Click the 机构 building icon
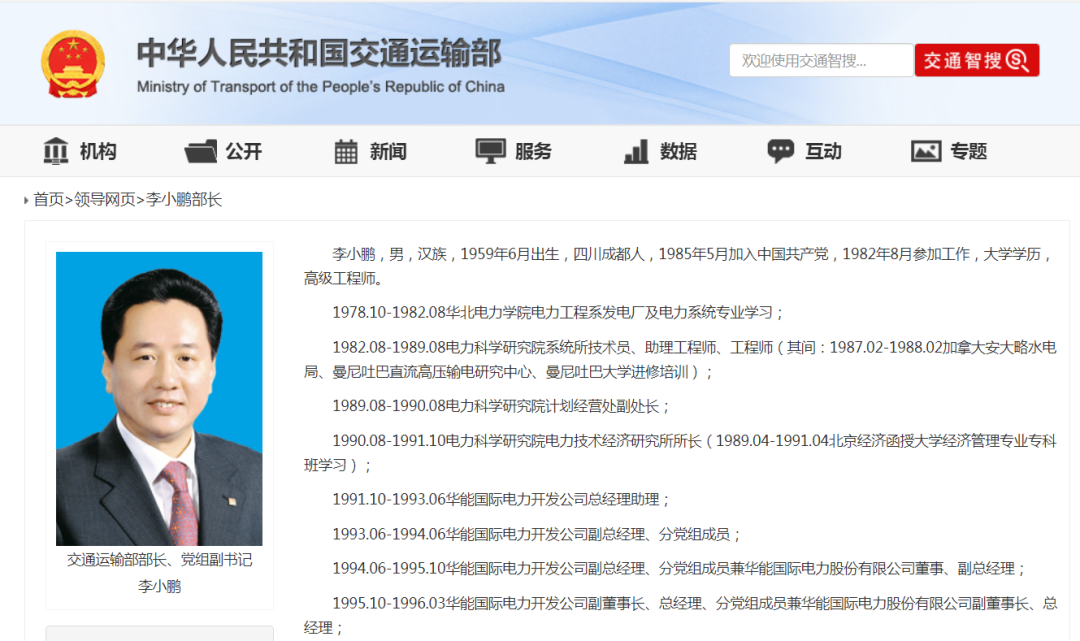The image size is (1080, 641). pos(56,151)
